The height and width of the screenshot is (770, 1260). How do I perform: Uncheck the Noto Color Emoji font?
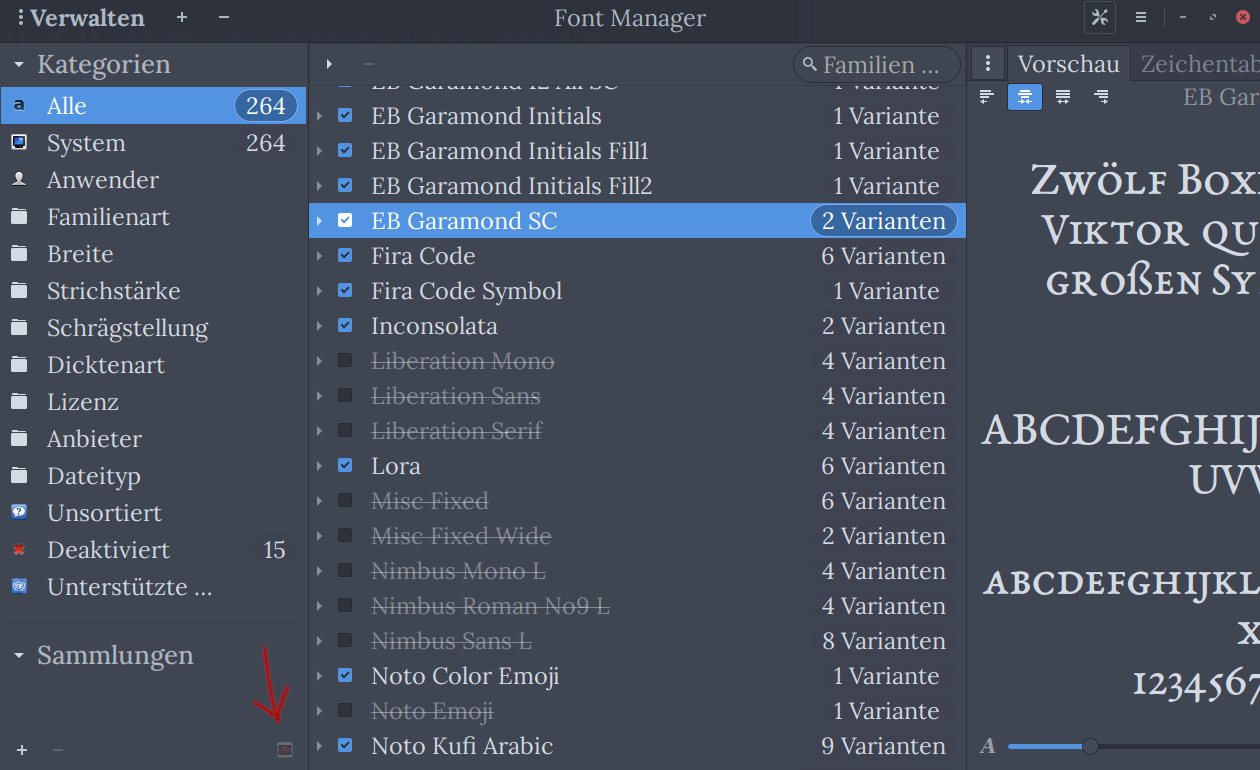[x=345, y=675]
